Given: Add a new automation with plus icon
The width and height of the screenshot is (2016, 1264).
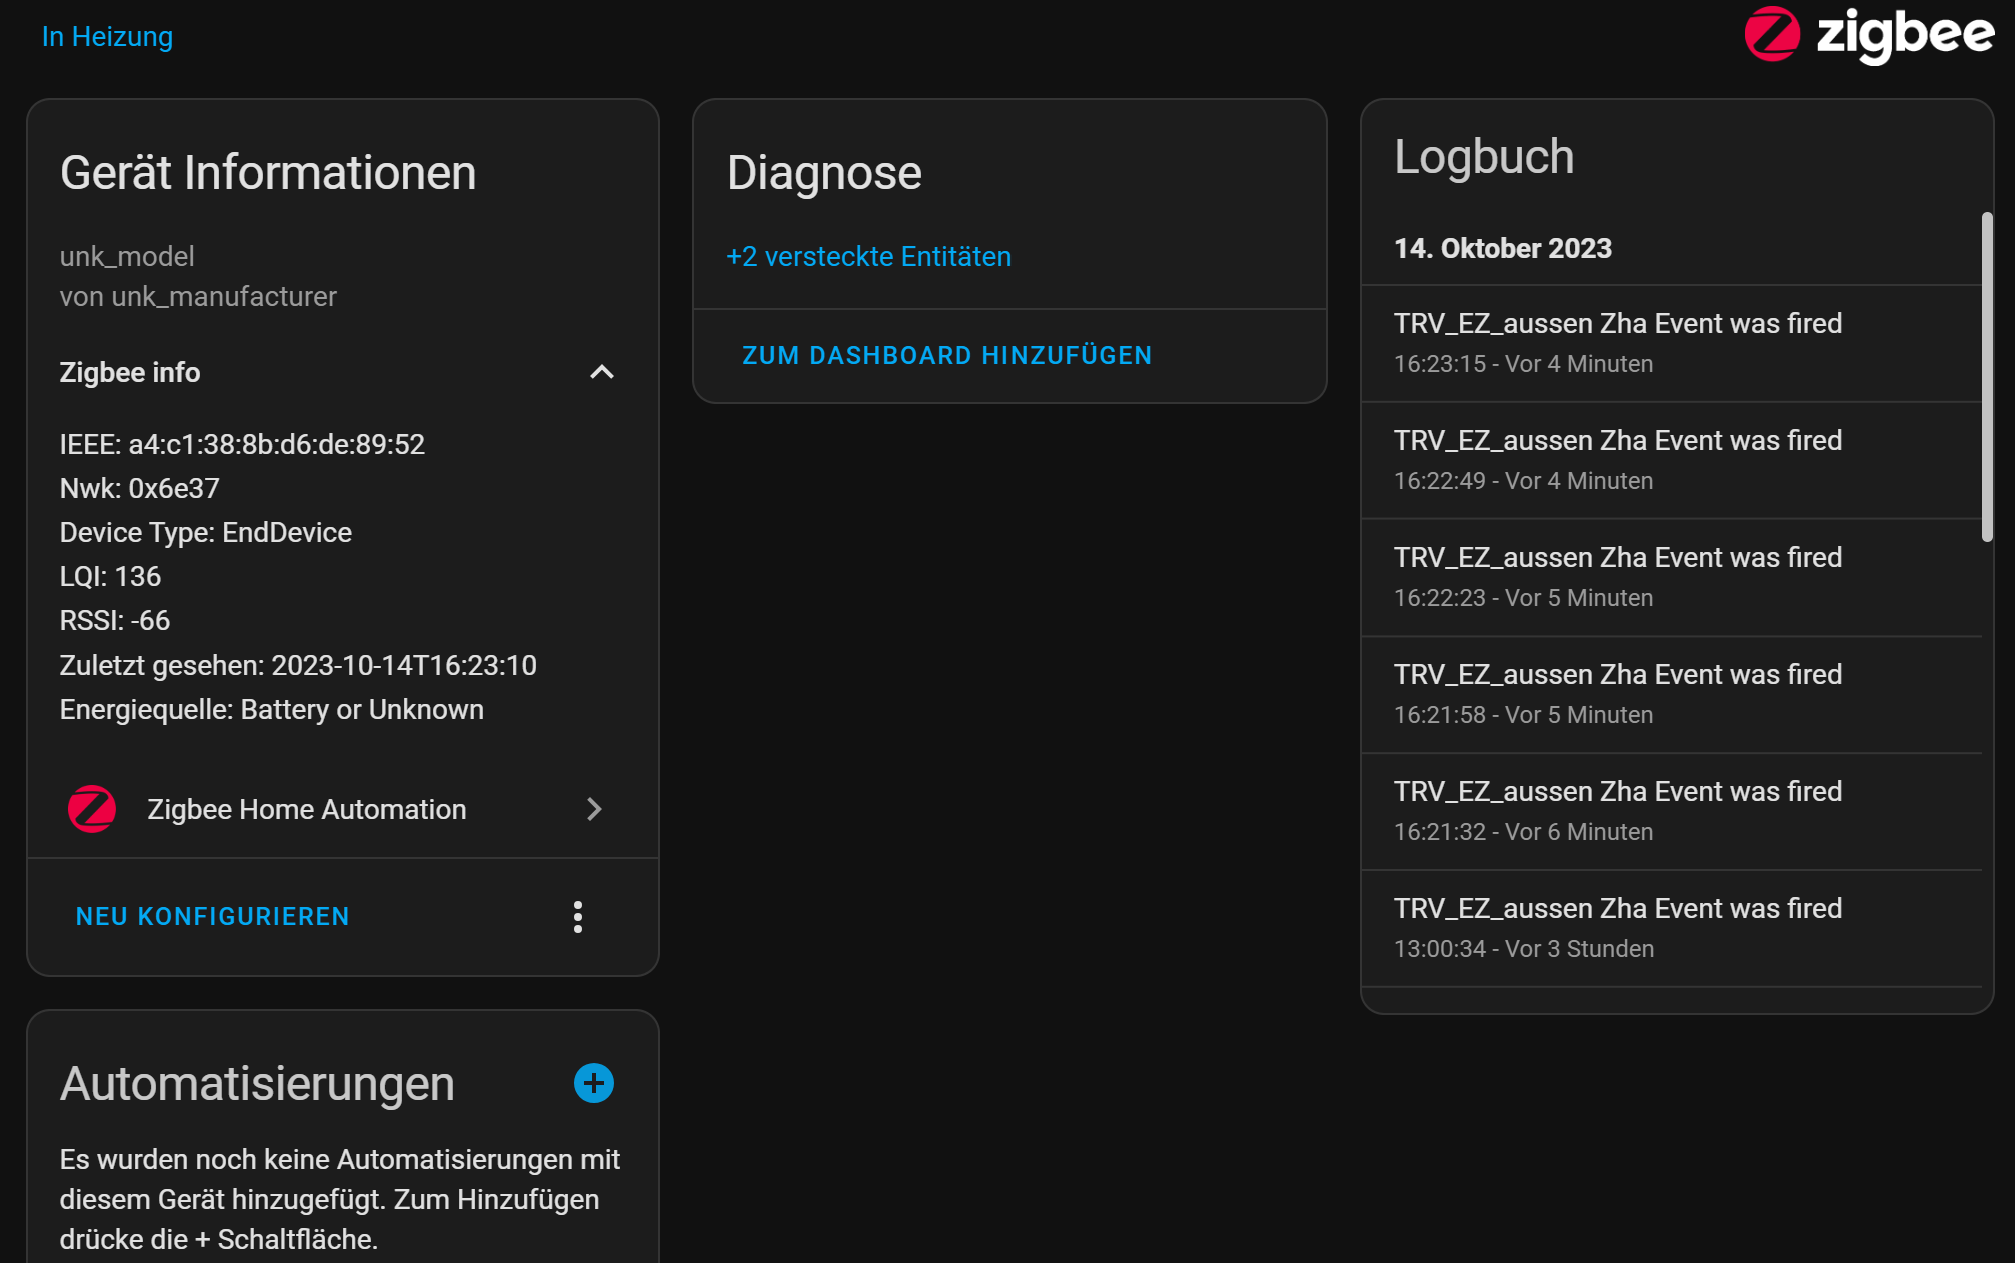Looking at the screenshot, I should point(594,1083).
